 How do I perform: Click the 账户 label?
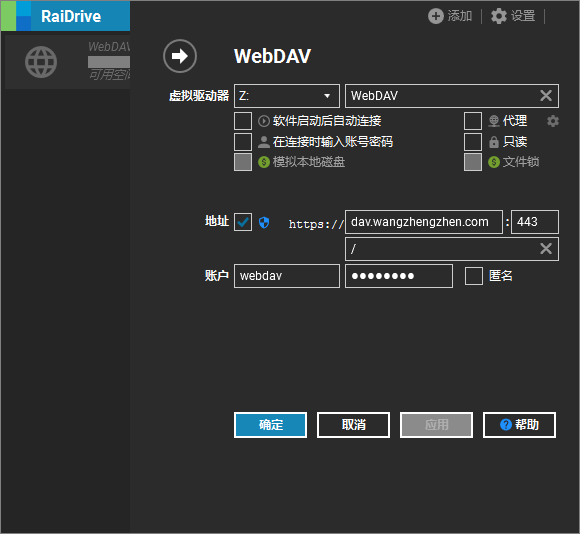[217, 276]
